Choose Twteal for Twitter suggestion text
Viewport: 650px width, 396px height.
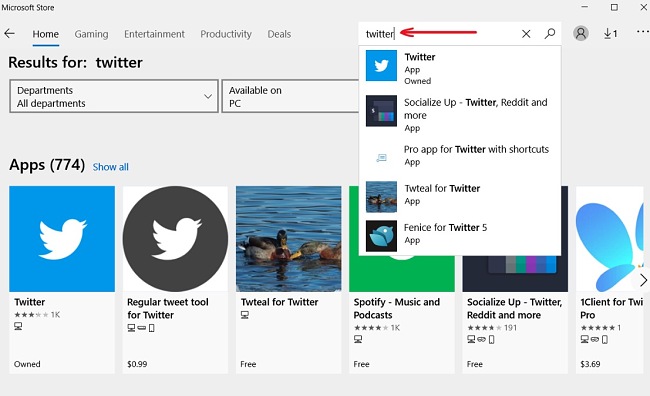click(442, 194)
